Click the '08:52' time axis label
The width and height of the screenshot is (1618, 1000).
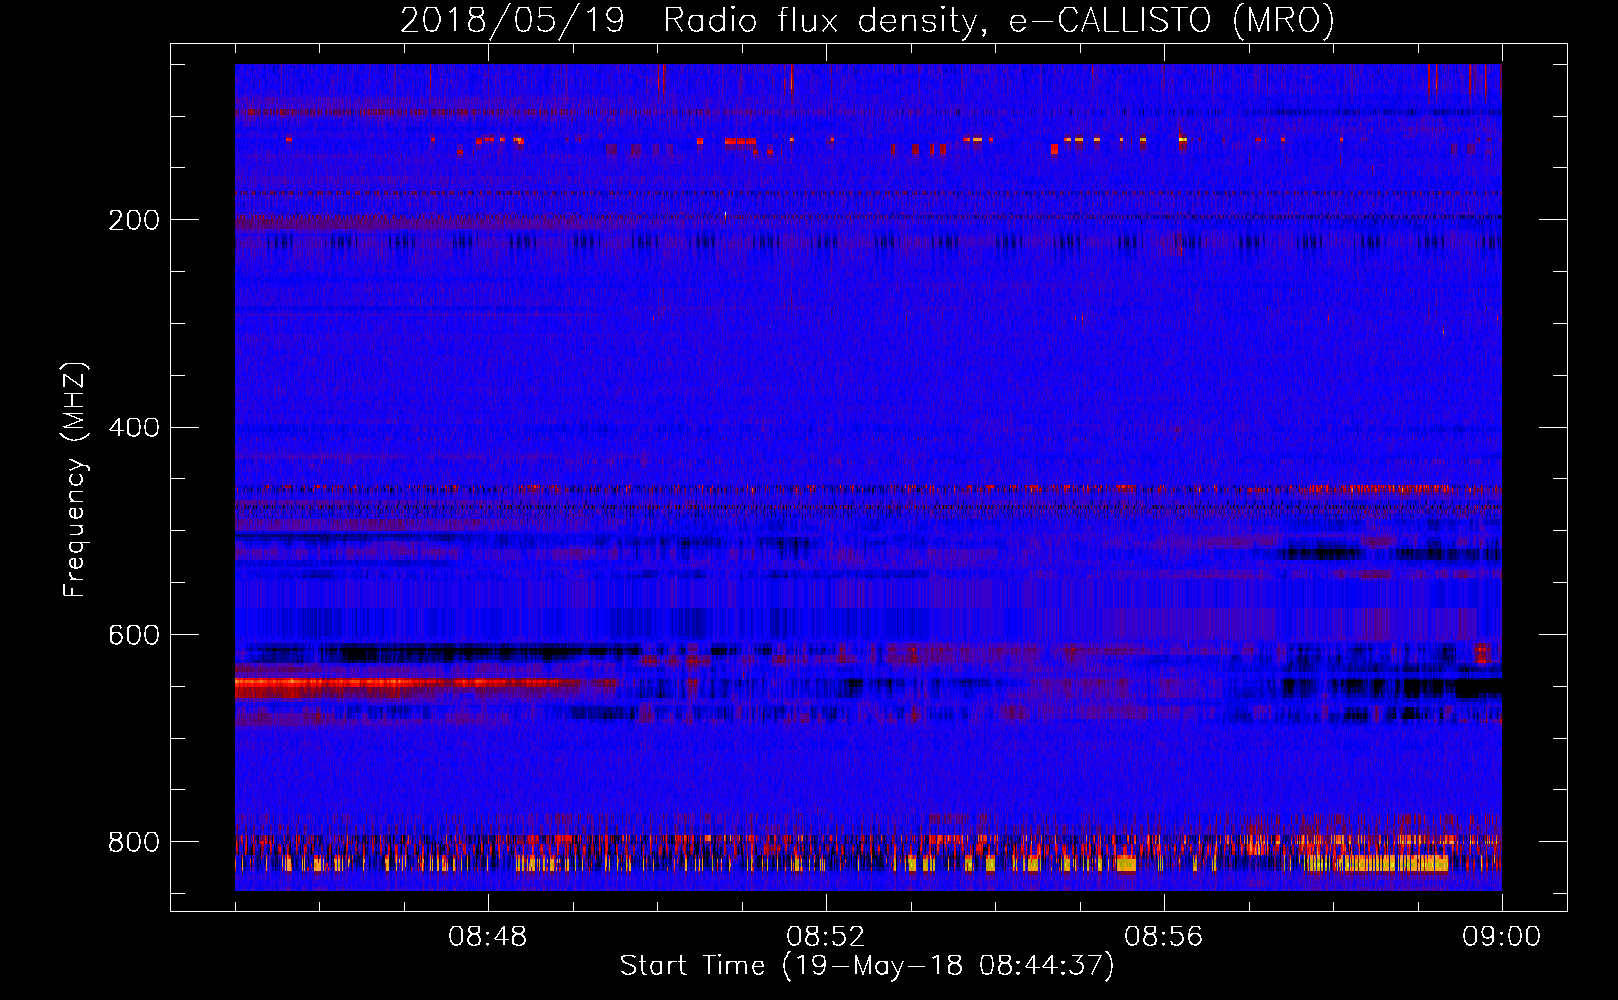pyautogui.click(x=826, y=937)
